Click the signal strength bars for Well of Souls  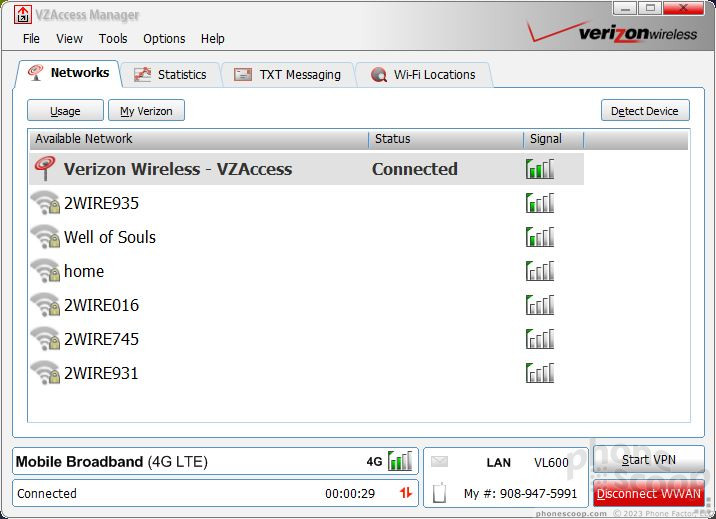pyautogui.click(x=540, y=237)
